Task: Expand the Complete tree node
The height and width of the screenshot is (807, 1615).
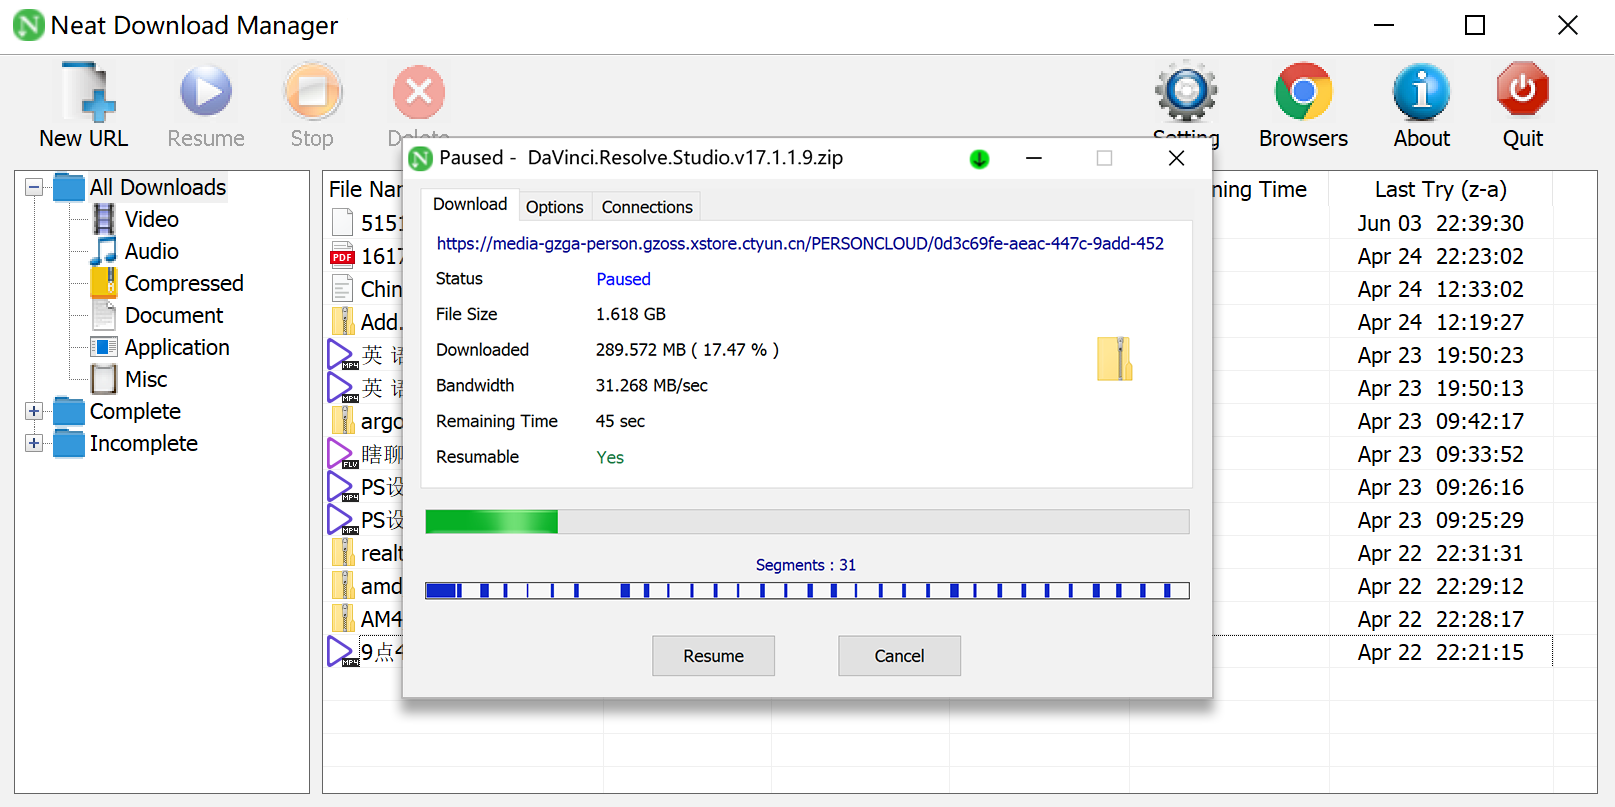Action: (34, 411)
